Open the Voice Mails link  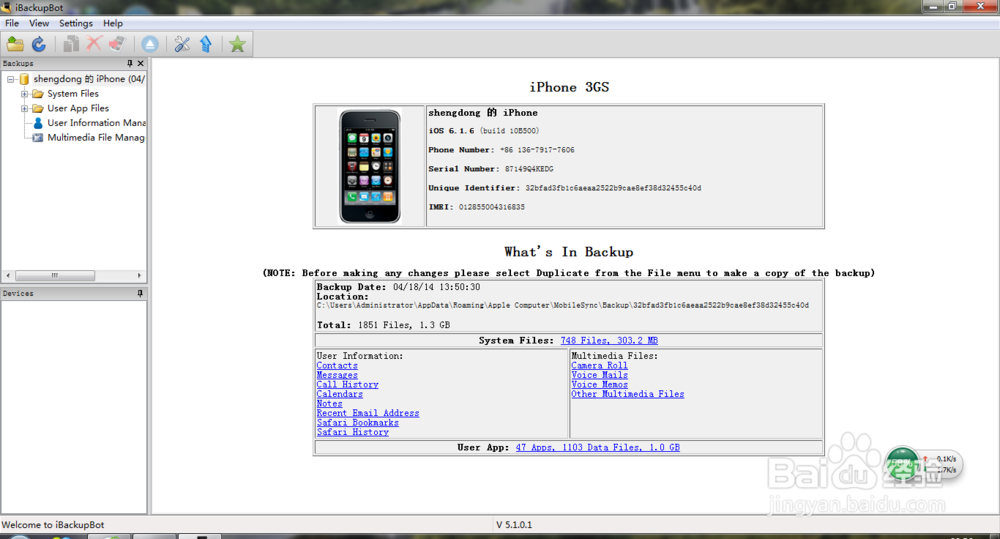point(599,375)
